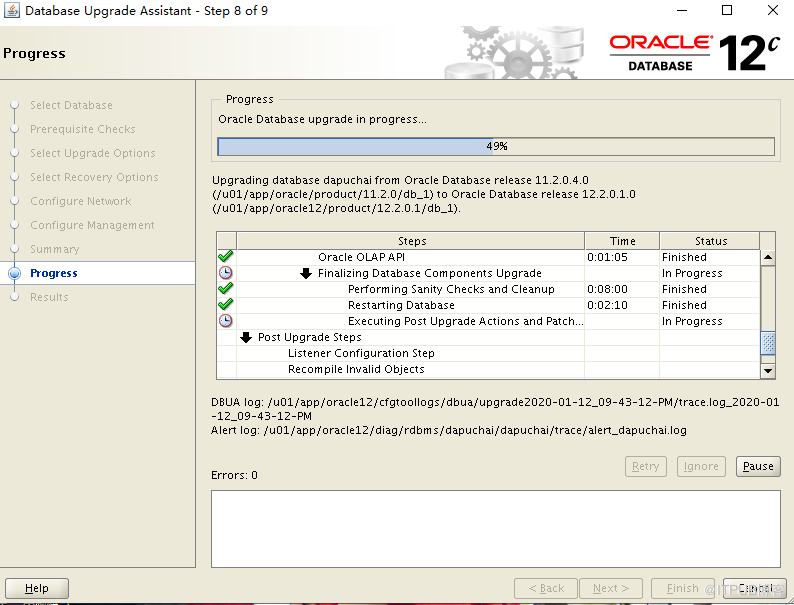794x605 pixels.
Task: Click the Progress step bullet in sidebar
Action: [15, 273]
